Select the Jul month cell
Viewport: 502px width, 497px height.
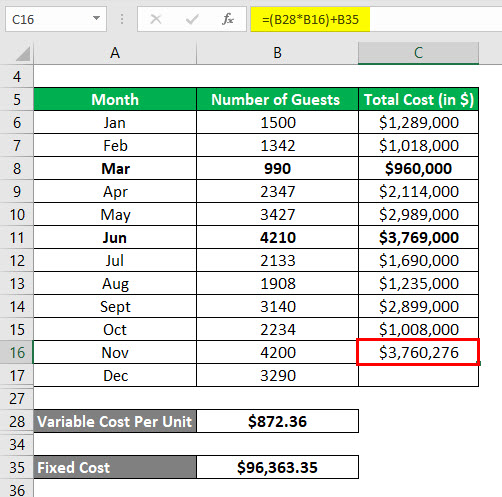tap(115, 260)
